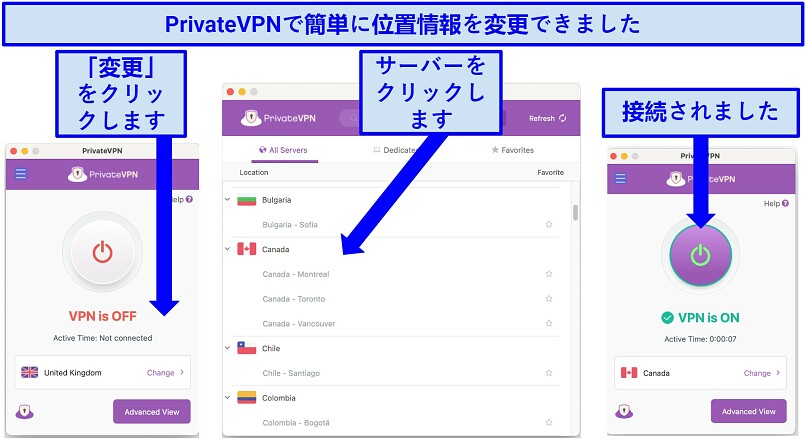806x439 pixels.
Task: Click Bulgaria flag icon
Action: pos(246,200)
